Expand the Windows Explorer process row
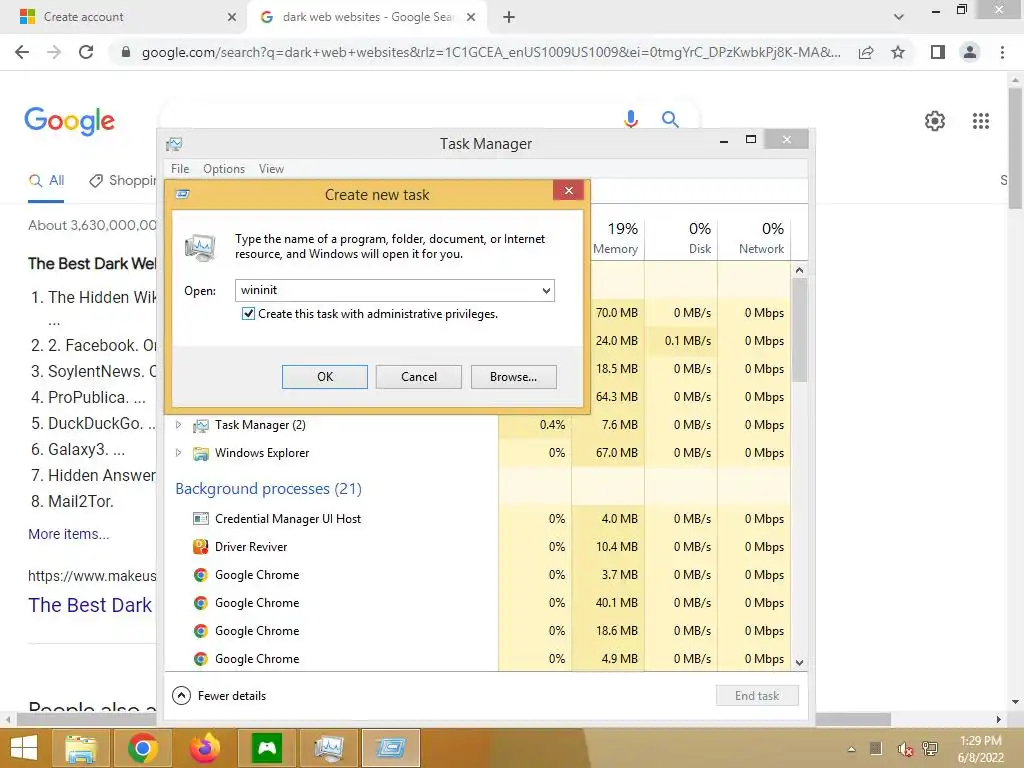 click(x=178, y=453)
